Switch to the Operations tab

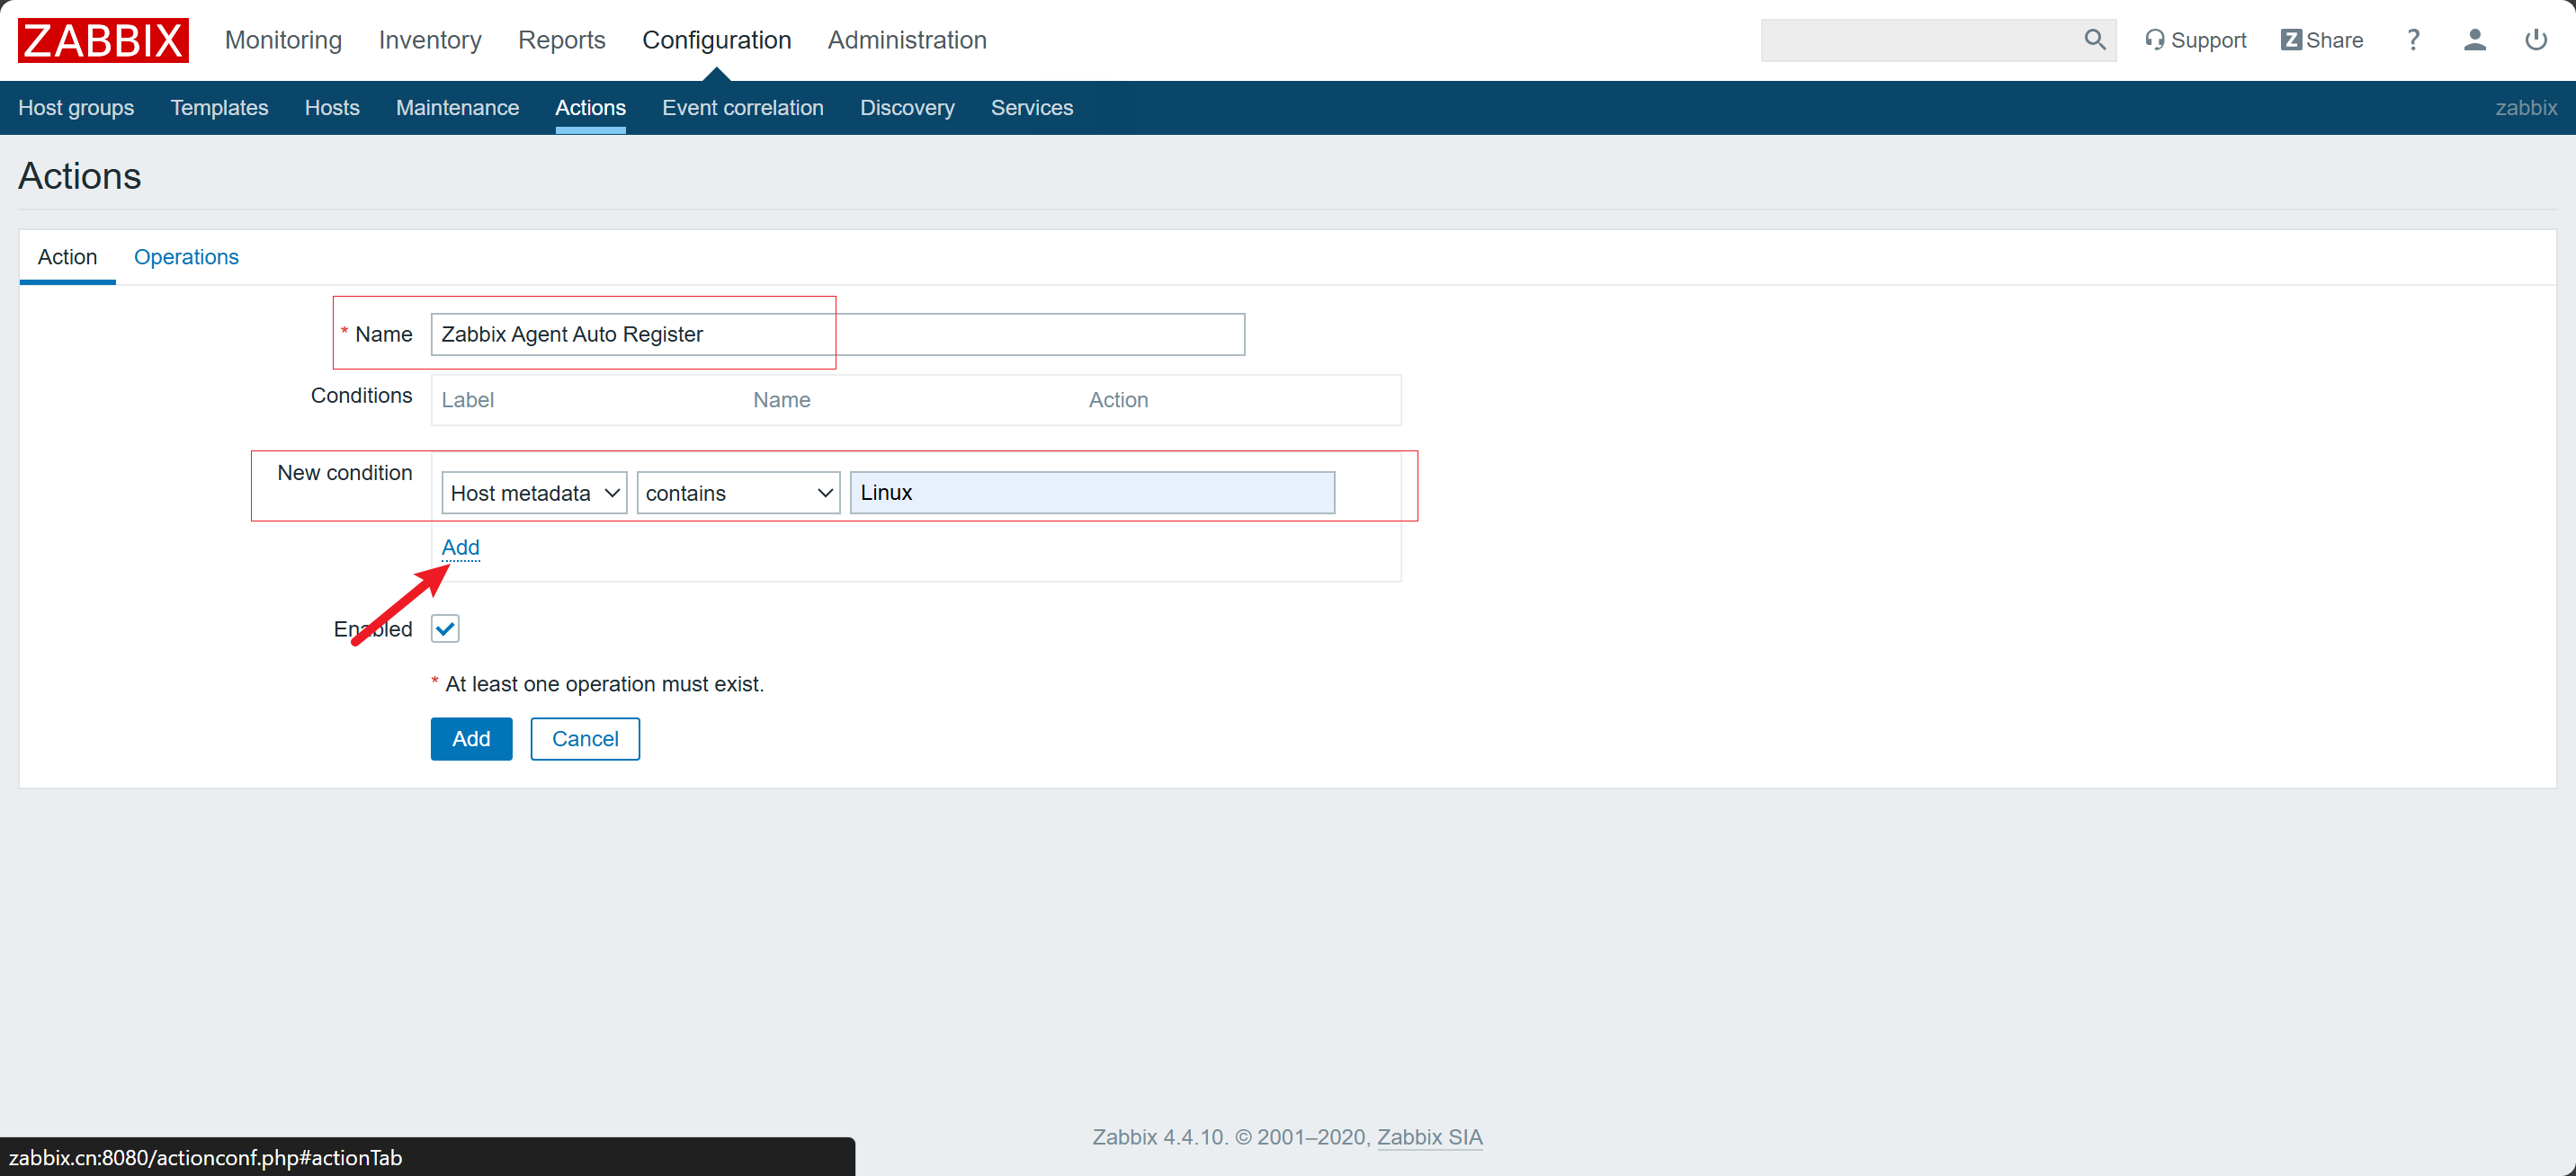point(186,257)
